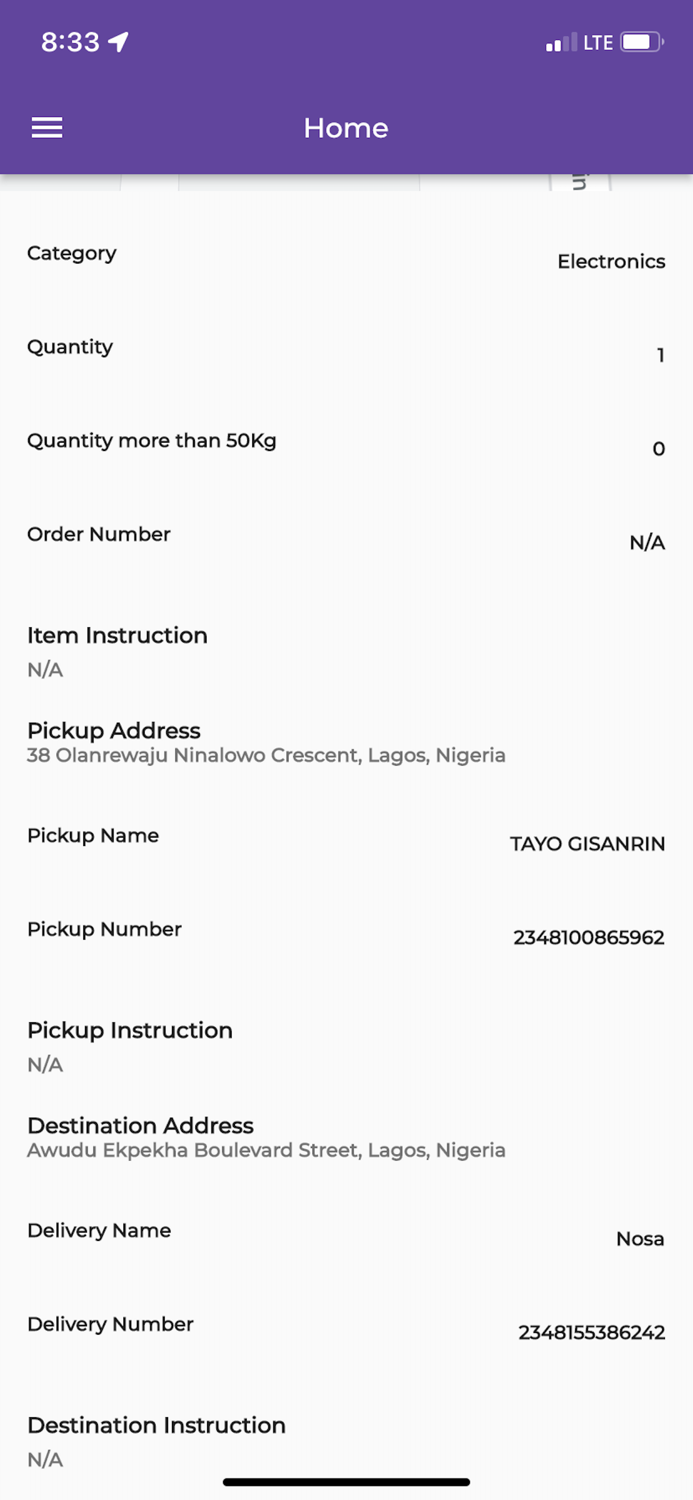
Task: Open the hamburger navigation menu
Action: click(47, 128)
